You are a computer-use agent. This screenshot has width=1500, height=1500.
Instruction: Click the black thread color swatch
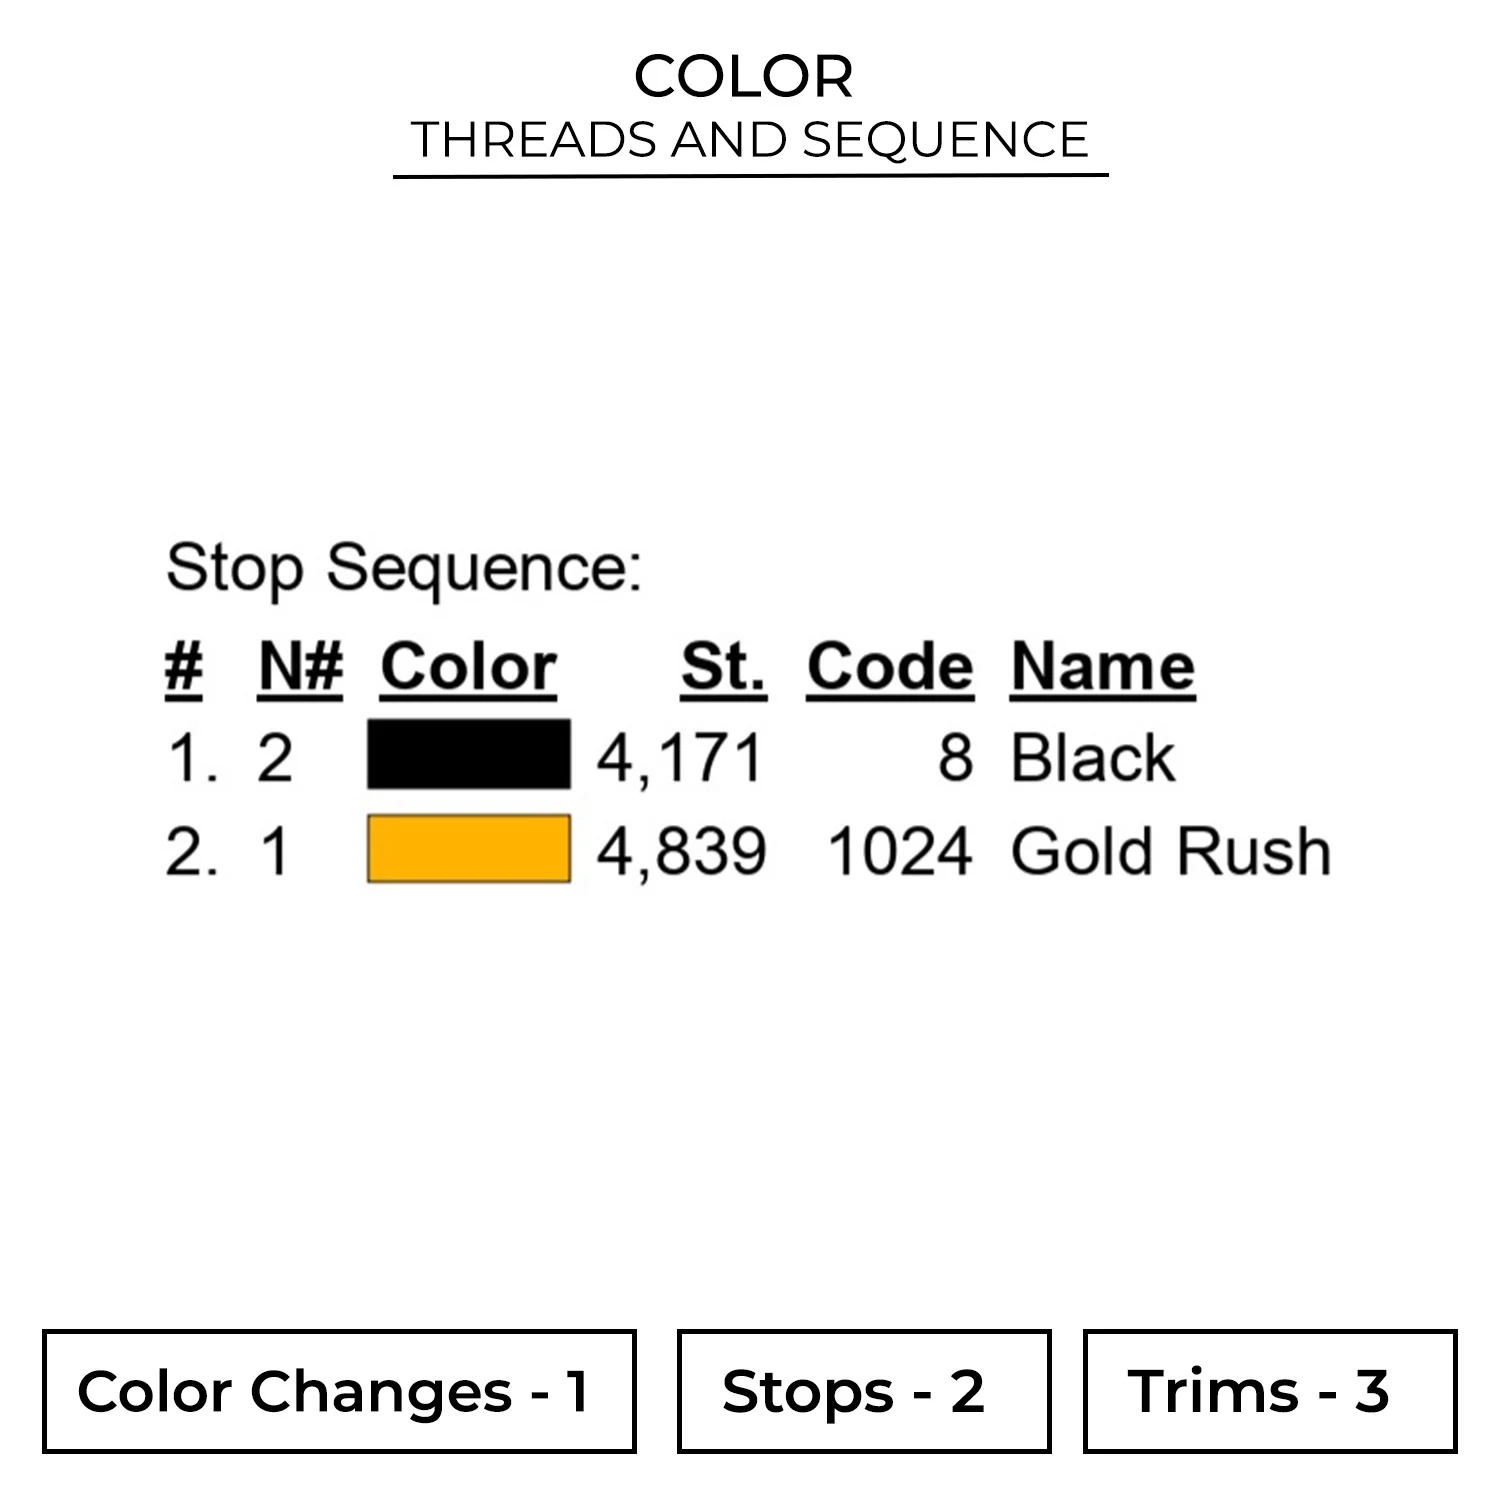[x=468, y=754]
